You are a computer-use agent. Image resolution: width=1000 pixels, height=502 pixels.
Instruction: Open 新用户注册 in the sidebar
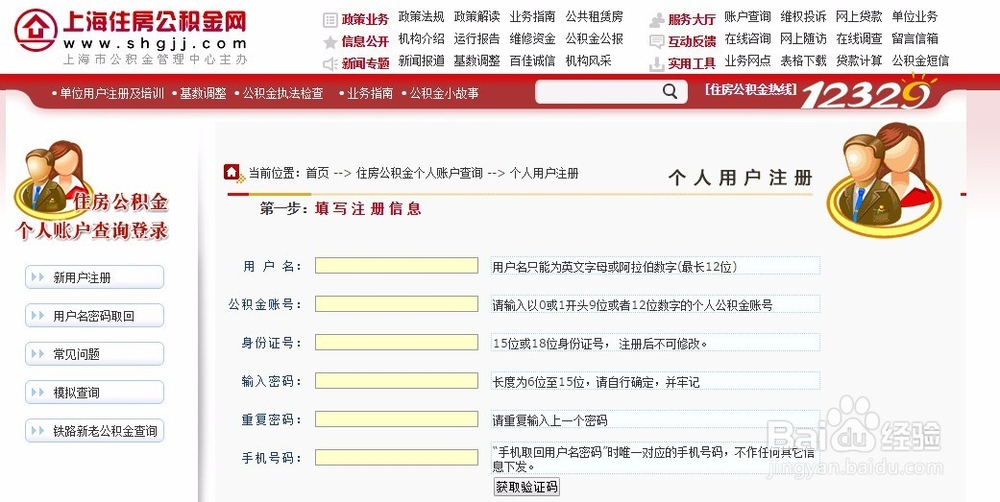pos(94,277)
